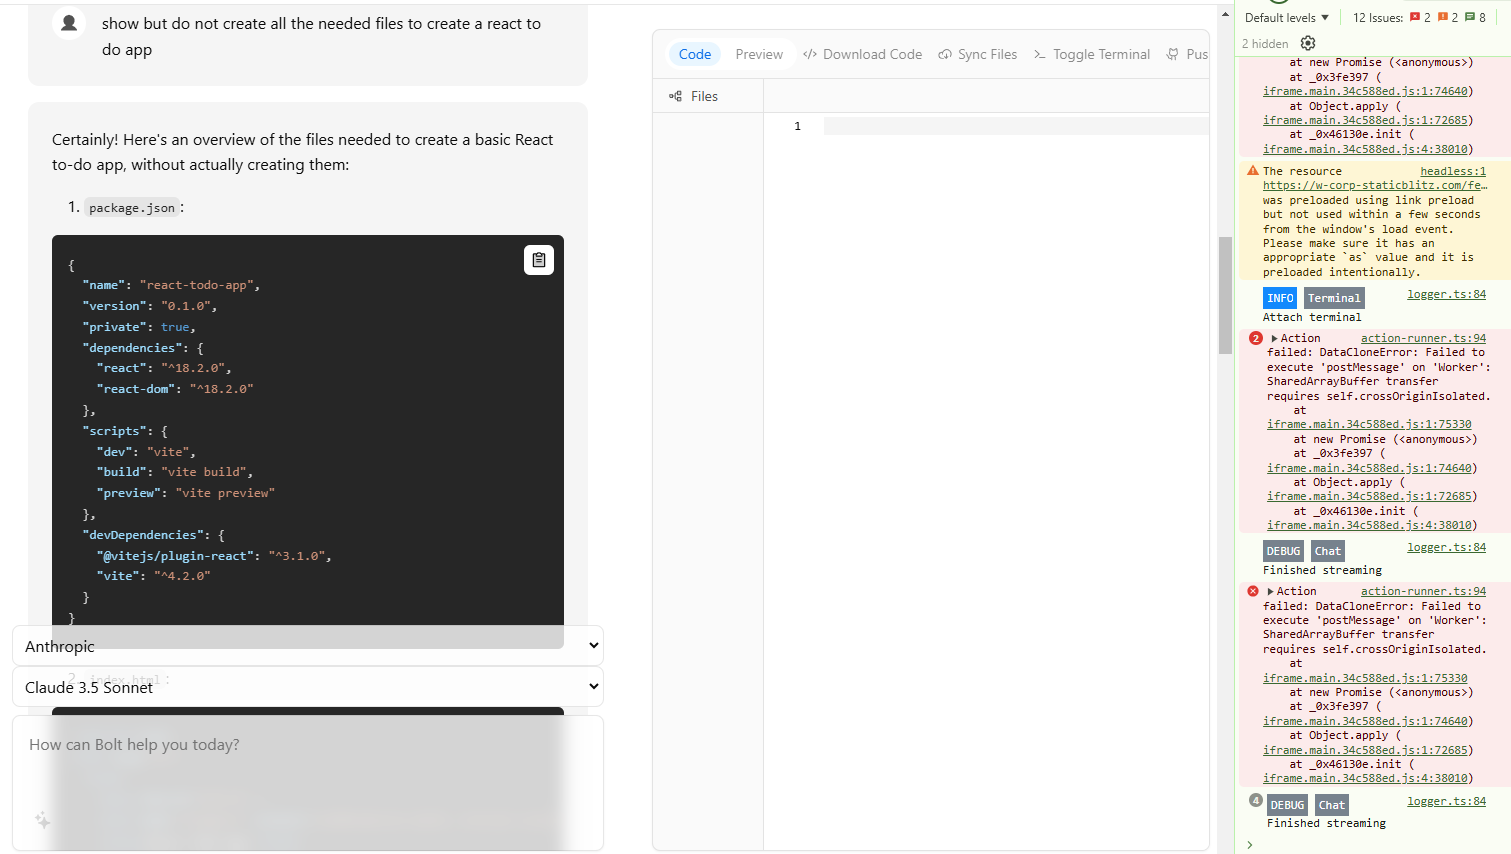
Task: Click the Sync Files button
Action: tap(977, 54)
